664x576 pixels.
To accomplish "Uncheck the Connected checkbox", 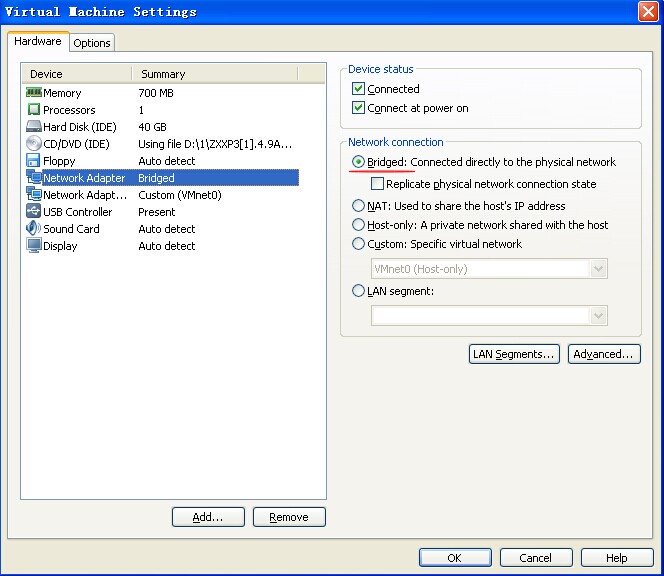I will [358, 89].
